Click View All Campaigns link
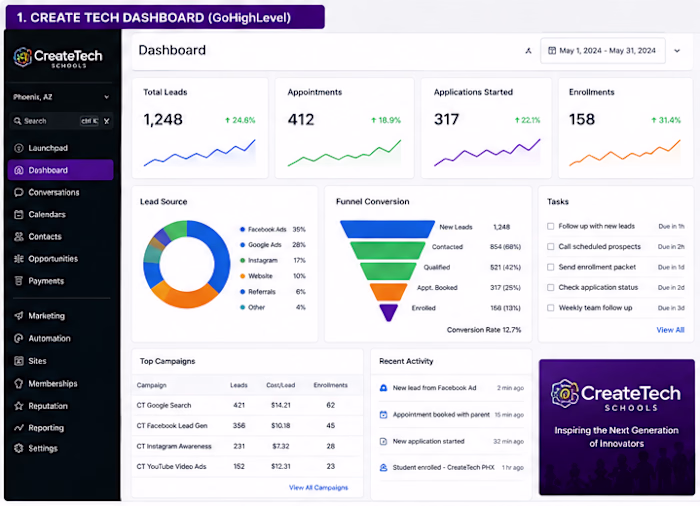 point(318,488)
